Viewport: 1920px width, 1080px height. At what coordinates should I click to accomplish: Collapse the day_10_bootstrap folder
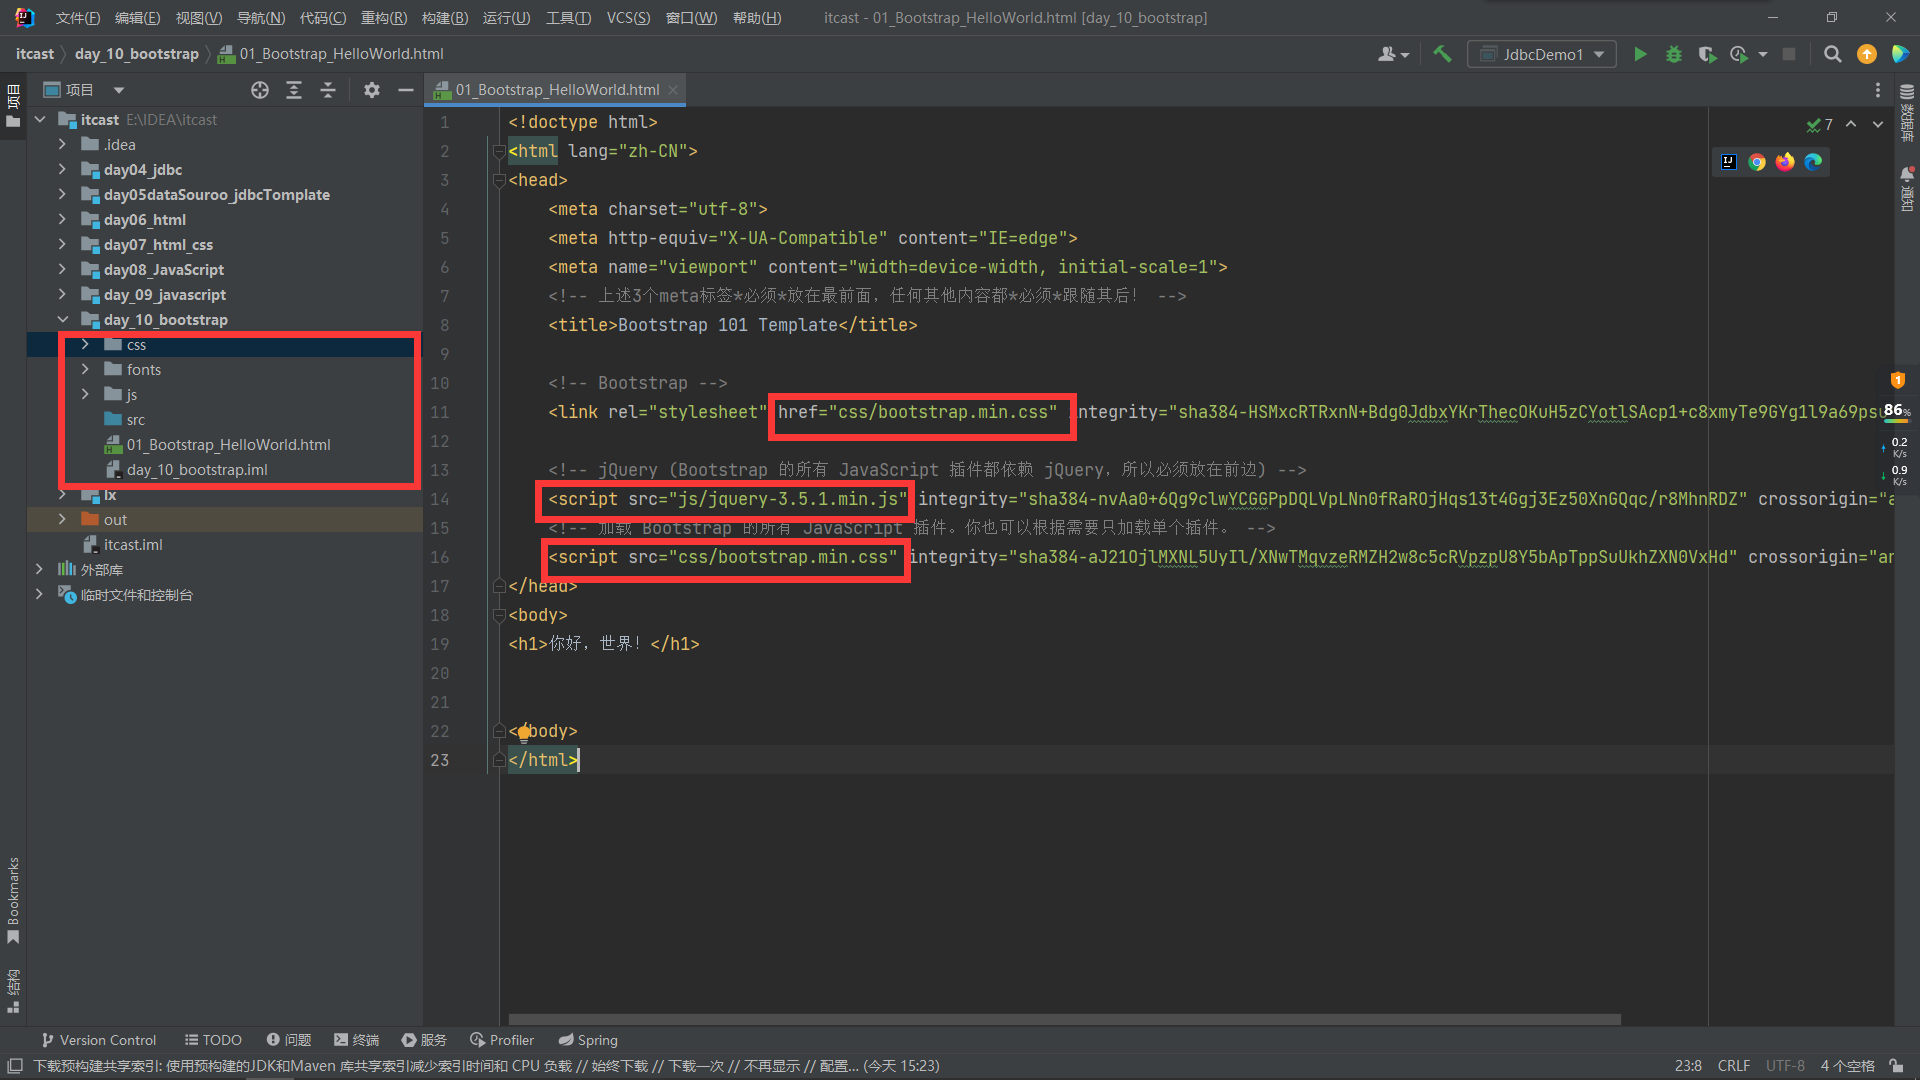[62, 320]
